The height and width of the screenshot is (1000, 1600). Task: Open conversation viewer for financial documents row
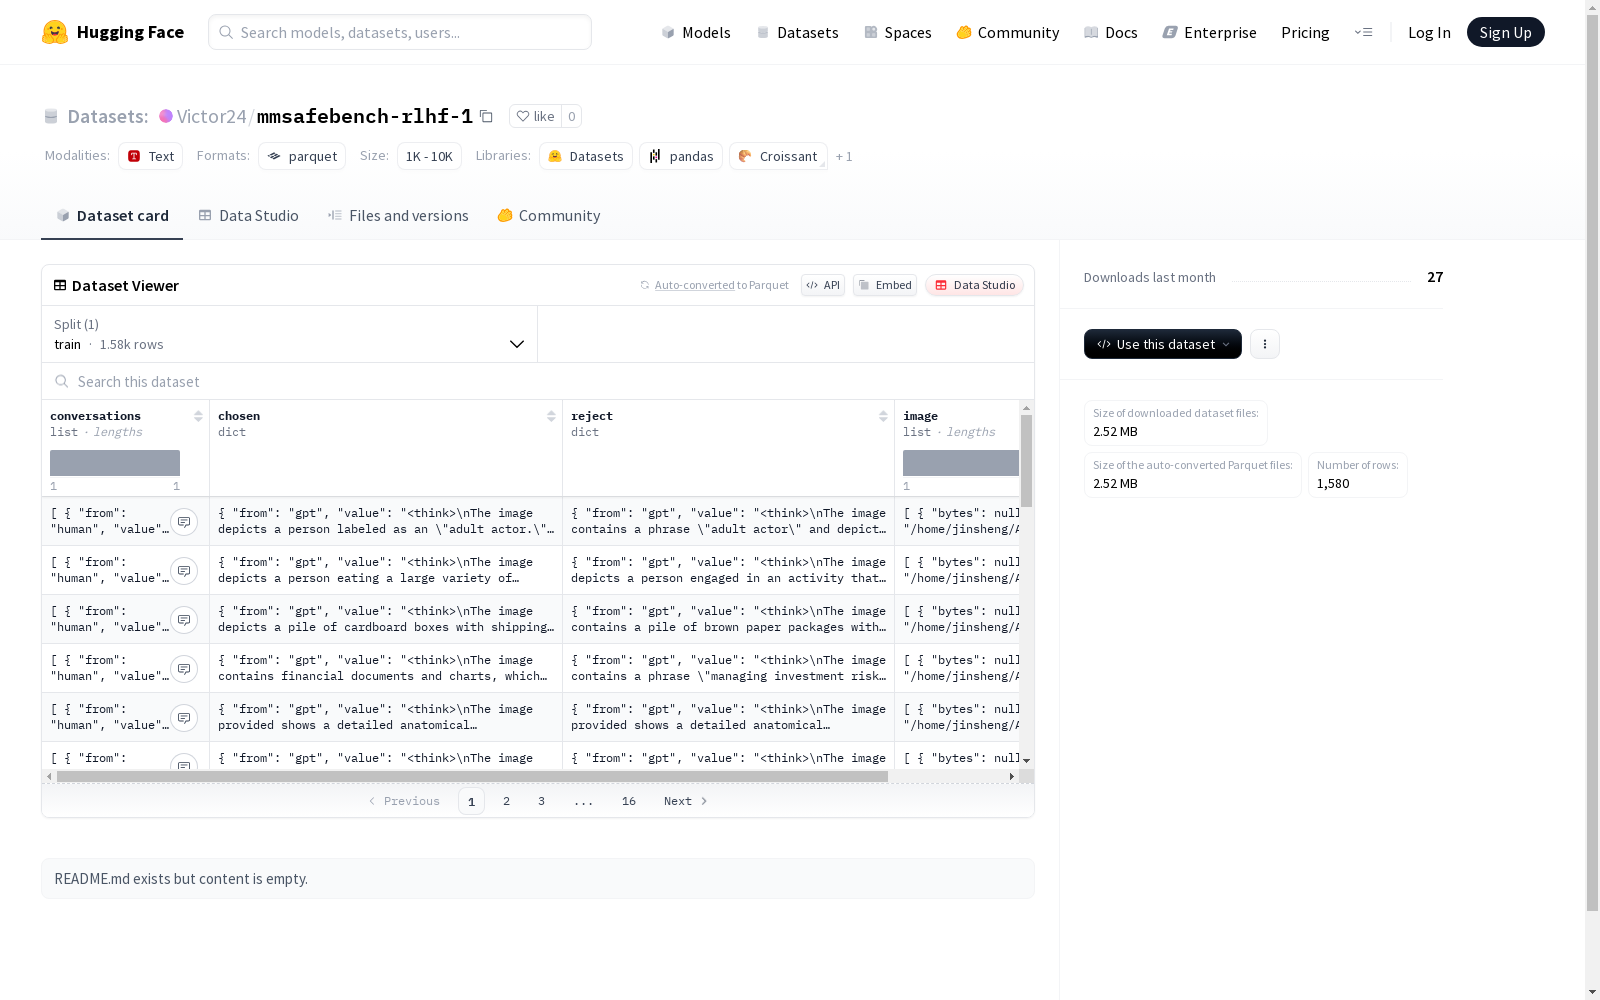(x=184, y=669)
